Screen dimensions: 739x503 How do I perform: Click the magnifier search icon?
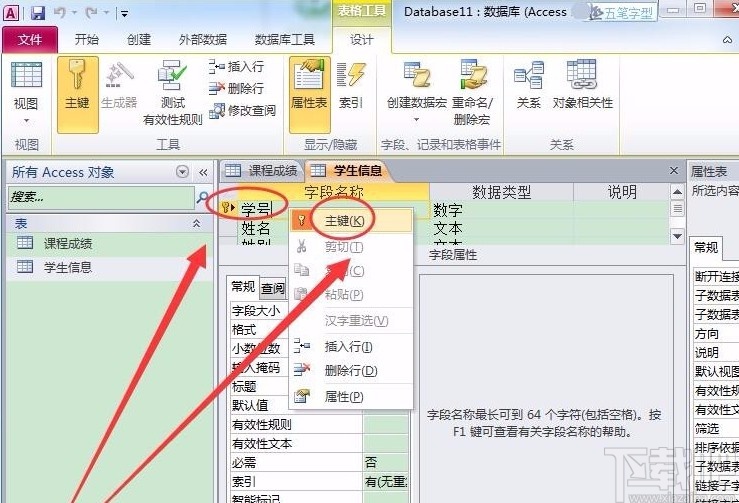(202, 197)
